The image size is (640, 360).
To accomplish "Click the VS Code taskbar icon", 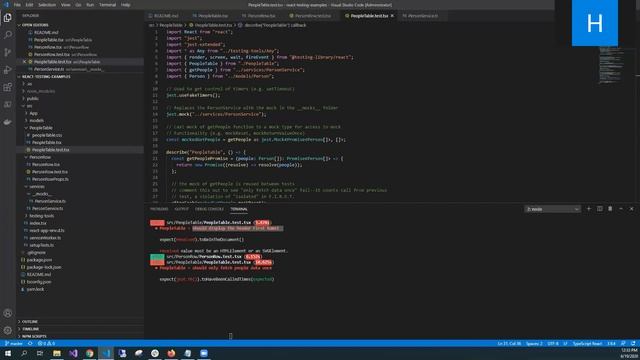I will pos(106,353).
